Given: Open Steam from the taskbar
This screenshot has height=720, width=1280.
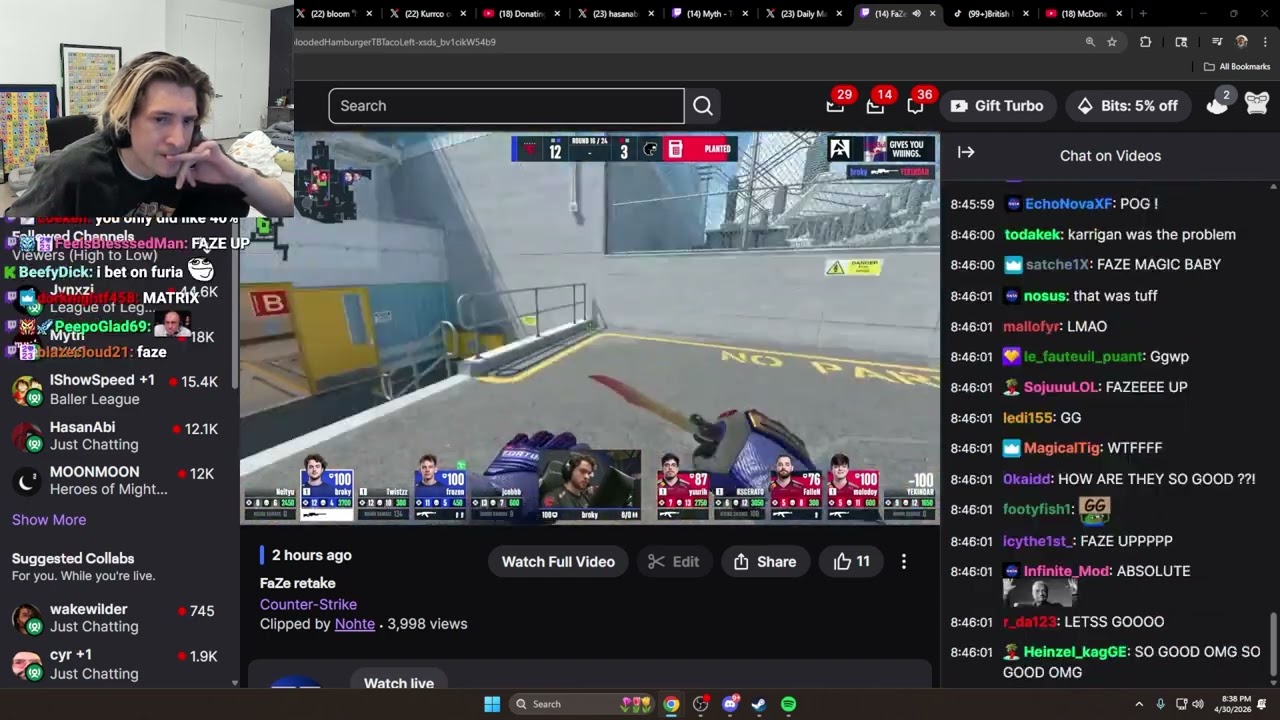Looking at the screenshot, I should pyautogui.click(x=759, y=704).
